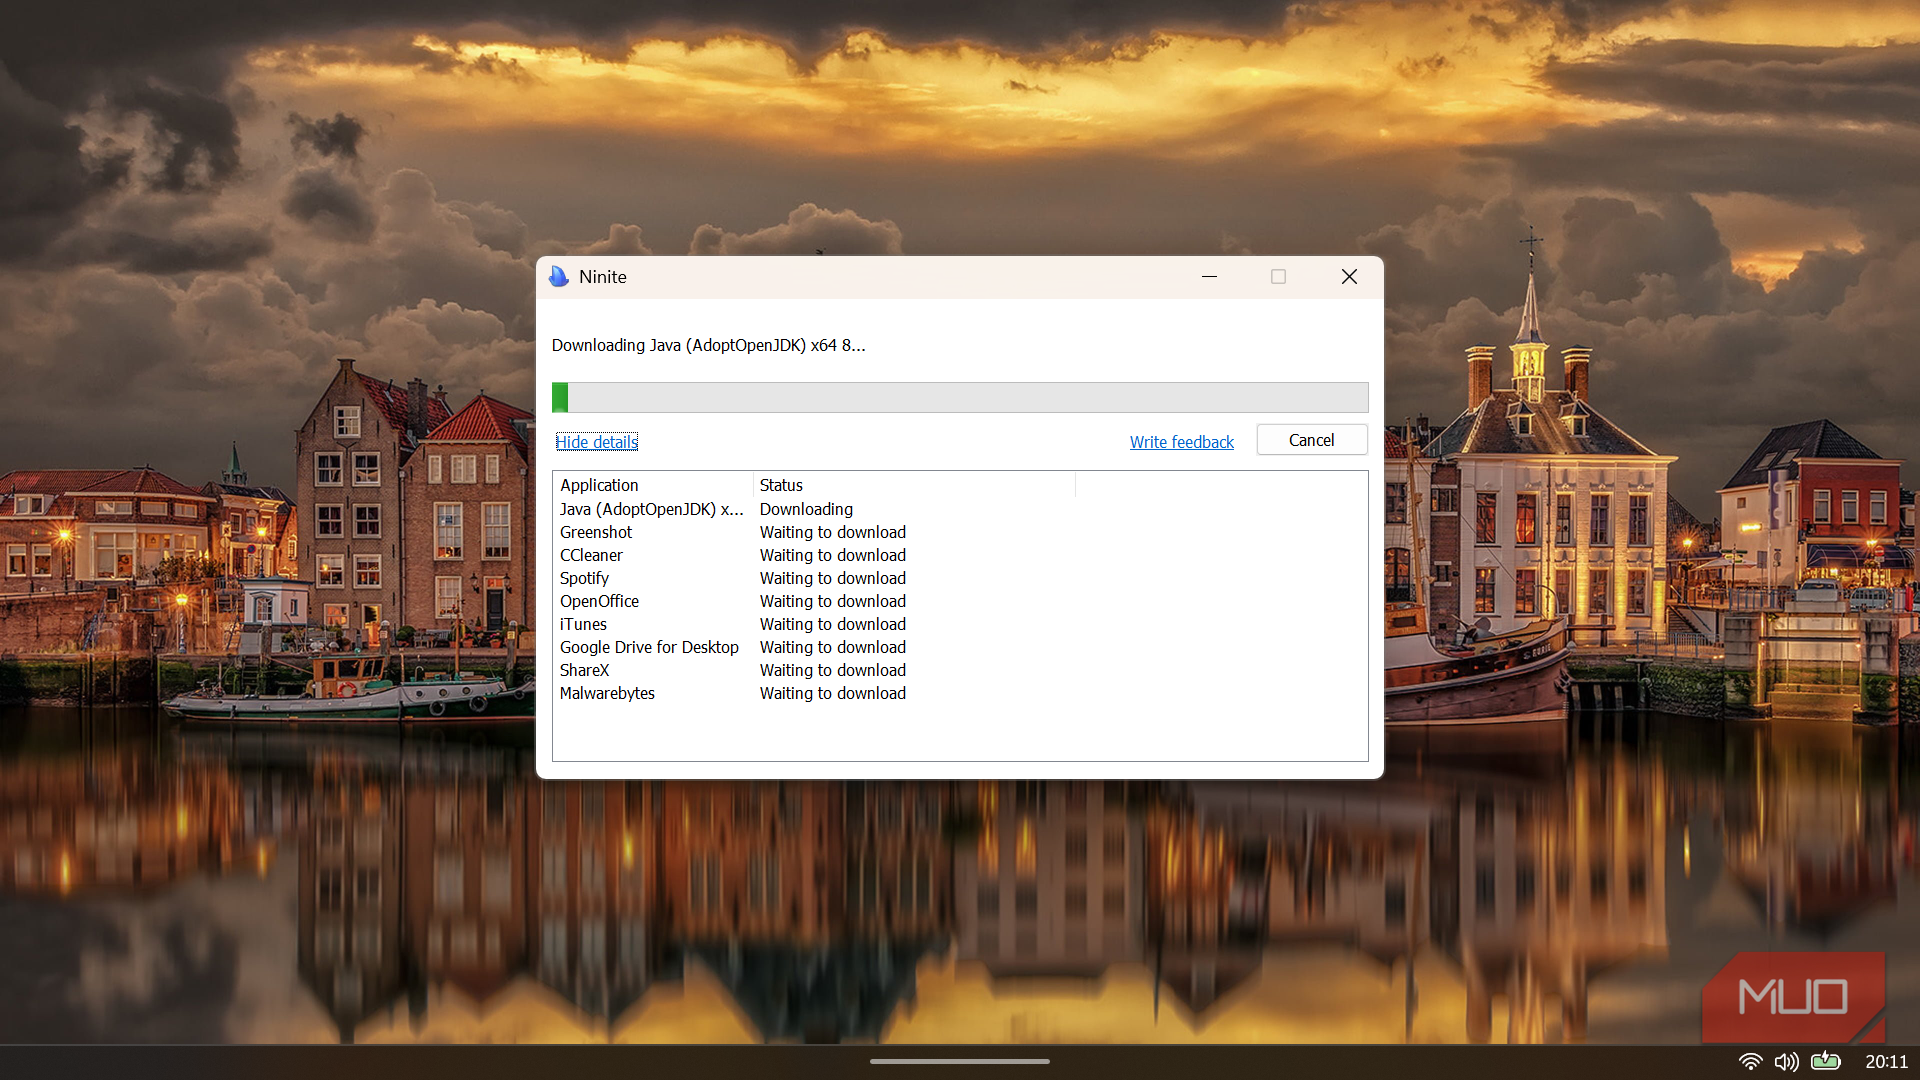Click the green download progress bar
This screenshot has width=1920, height=1080.
[x=960, y=397]
